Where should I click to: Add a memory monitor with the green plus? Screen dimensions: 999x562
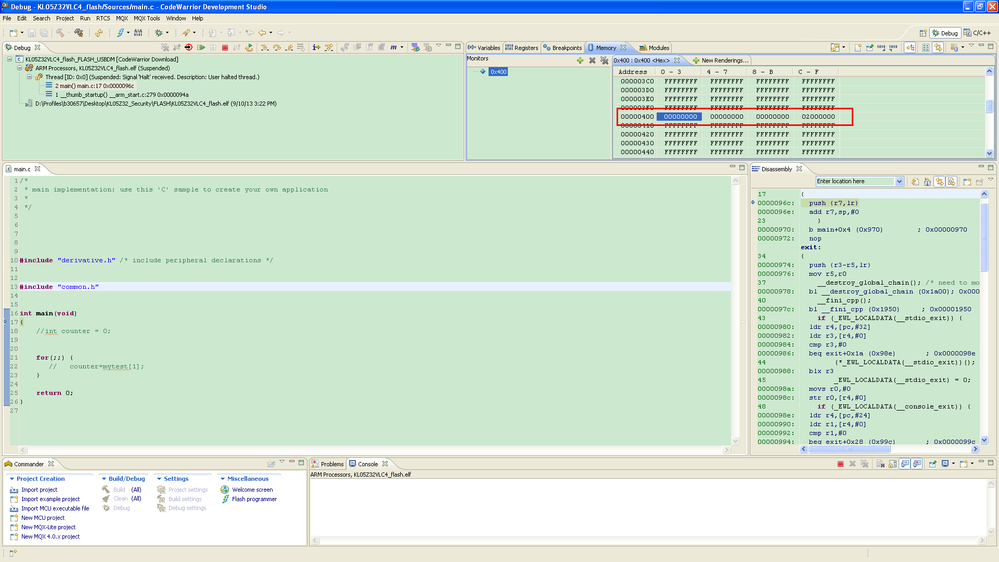[x=580, y=61]
